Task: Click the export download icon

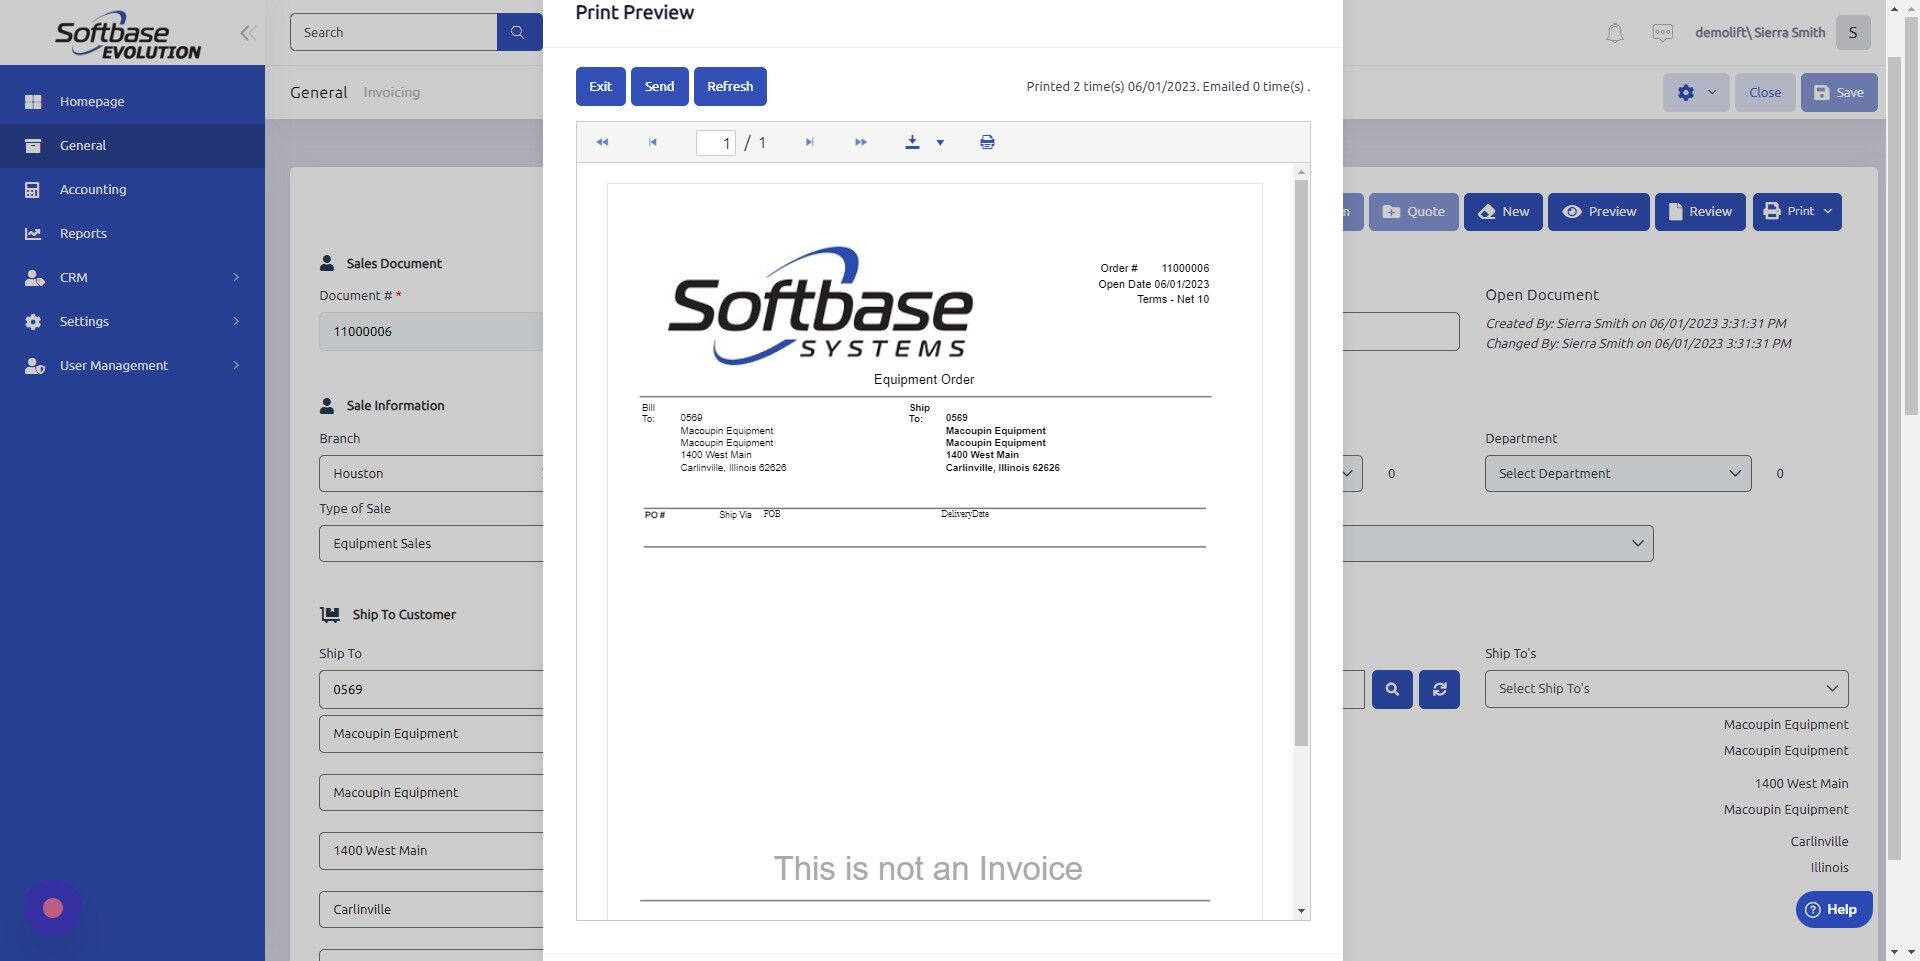Action: click(x=912, y=142)
